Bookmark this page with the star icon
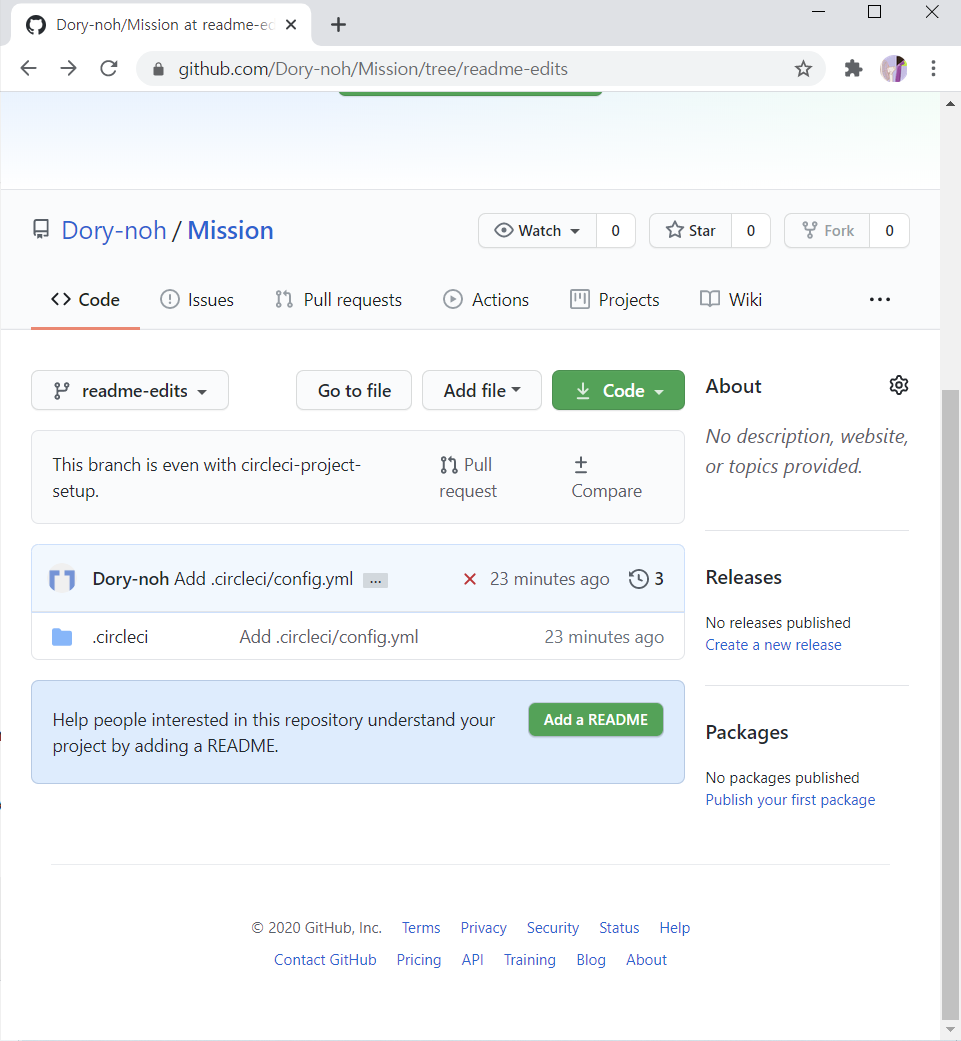Screen dimensions: 961x1041 803,68
